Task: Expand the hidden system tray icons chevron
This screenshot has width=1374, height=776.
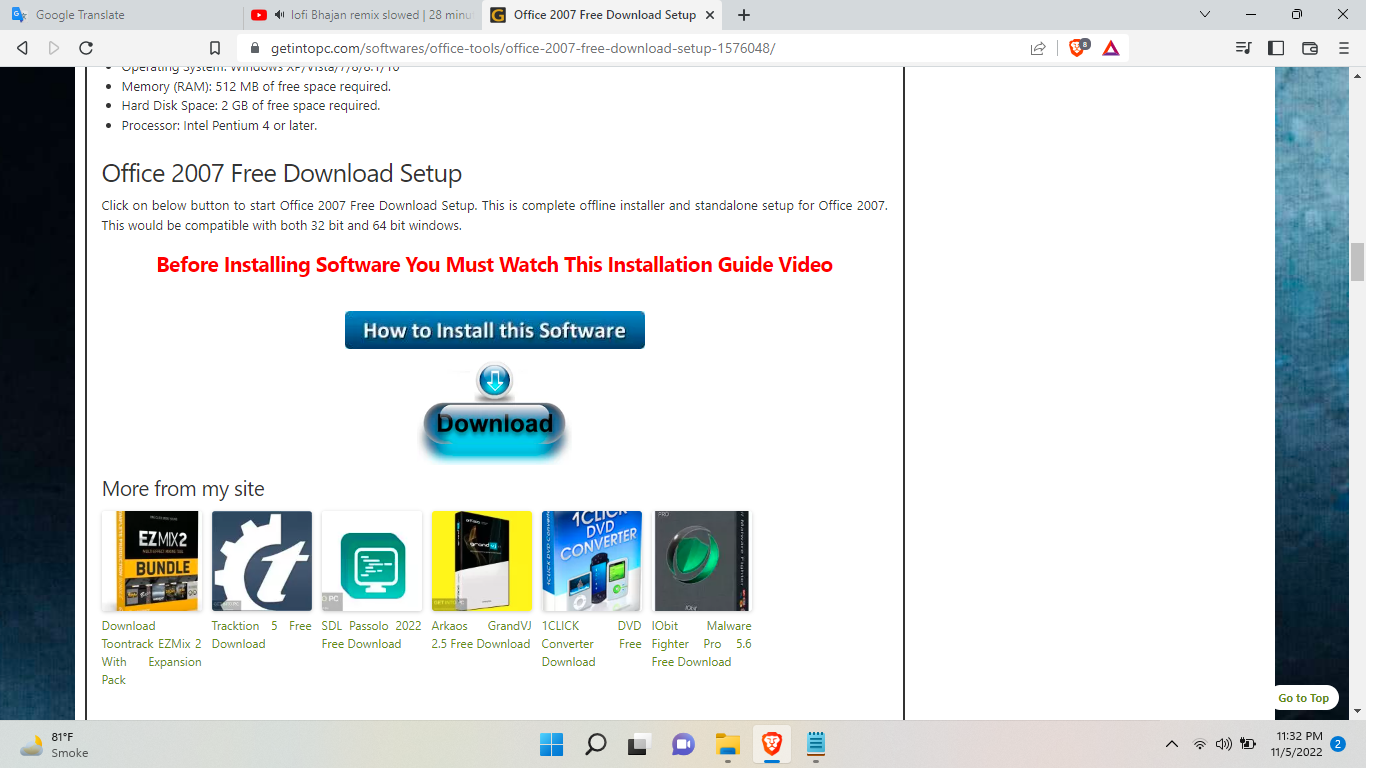Action: 1172,744
